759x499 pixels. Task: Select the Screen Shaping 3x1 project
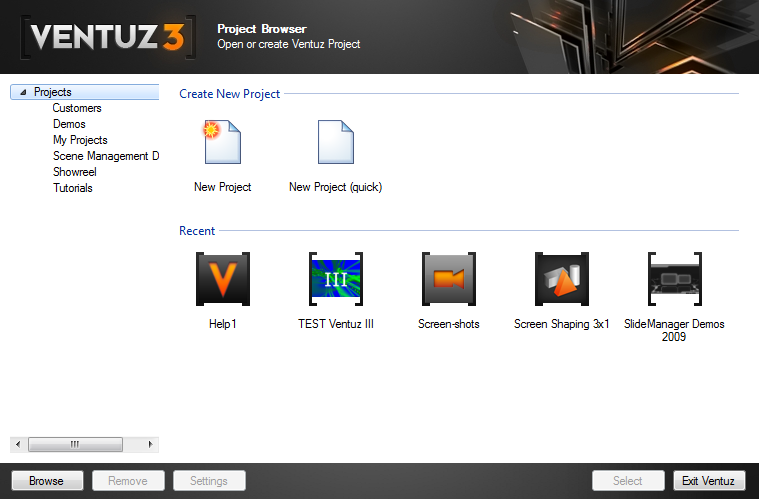(x=561, y=279)
